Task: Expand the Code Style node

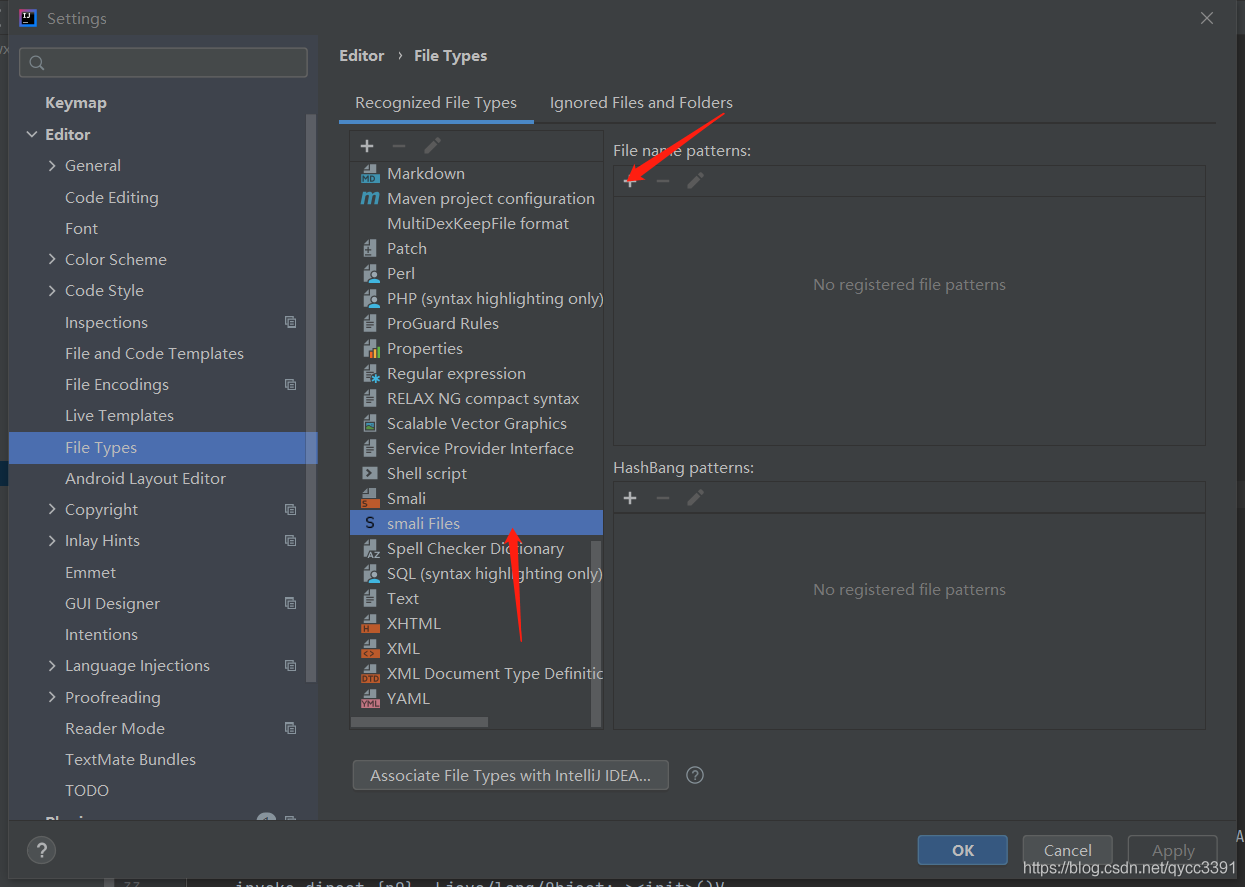Action: [x=52, y=291]
